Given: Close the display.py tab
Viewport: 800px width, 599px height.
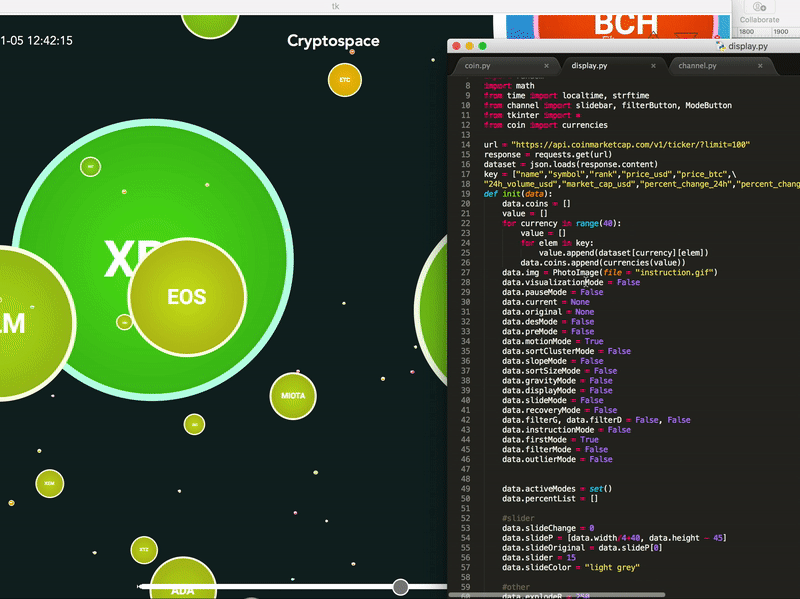Looking at the screenshot, I should pyautogui.click(x=653, y=66).
